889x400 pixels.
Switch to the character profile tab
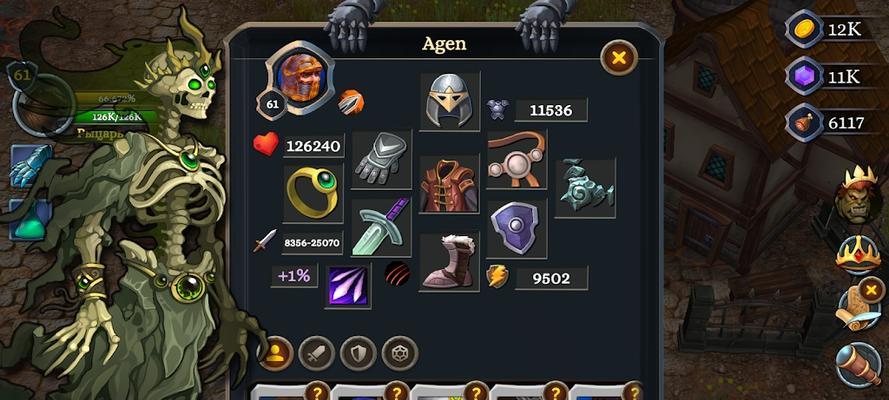coord(275,354)
